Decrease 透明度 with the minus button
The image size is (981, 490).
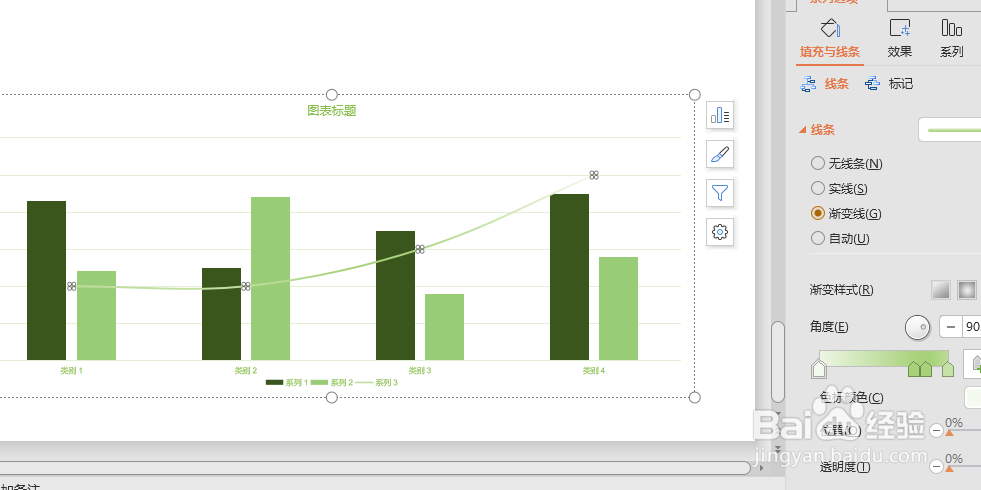tap(937, 467)
